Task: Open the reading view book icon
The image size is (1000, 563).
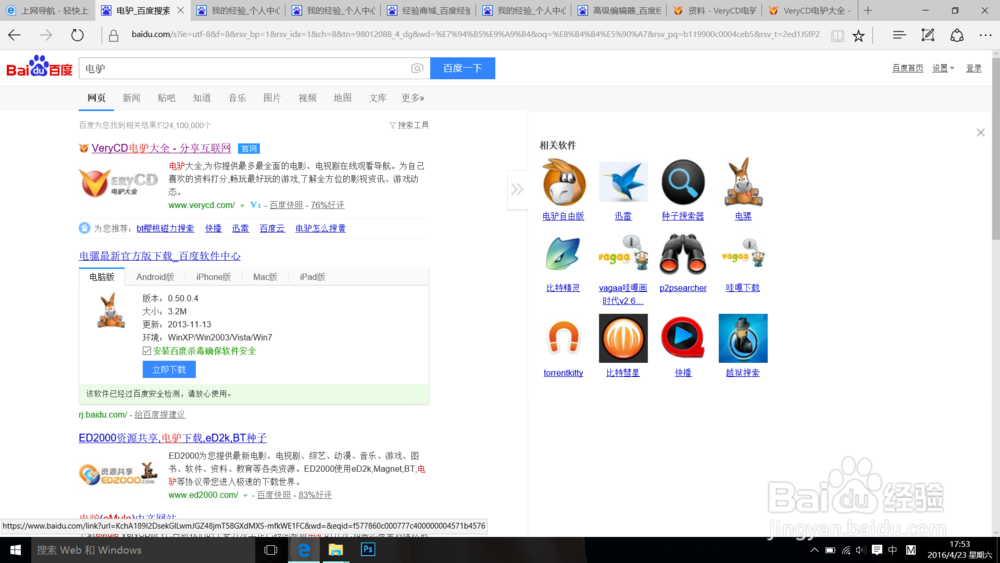Action: 837,36
